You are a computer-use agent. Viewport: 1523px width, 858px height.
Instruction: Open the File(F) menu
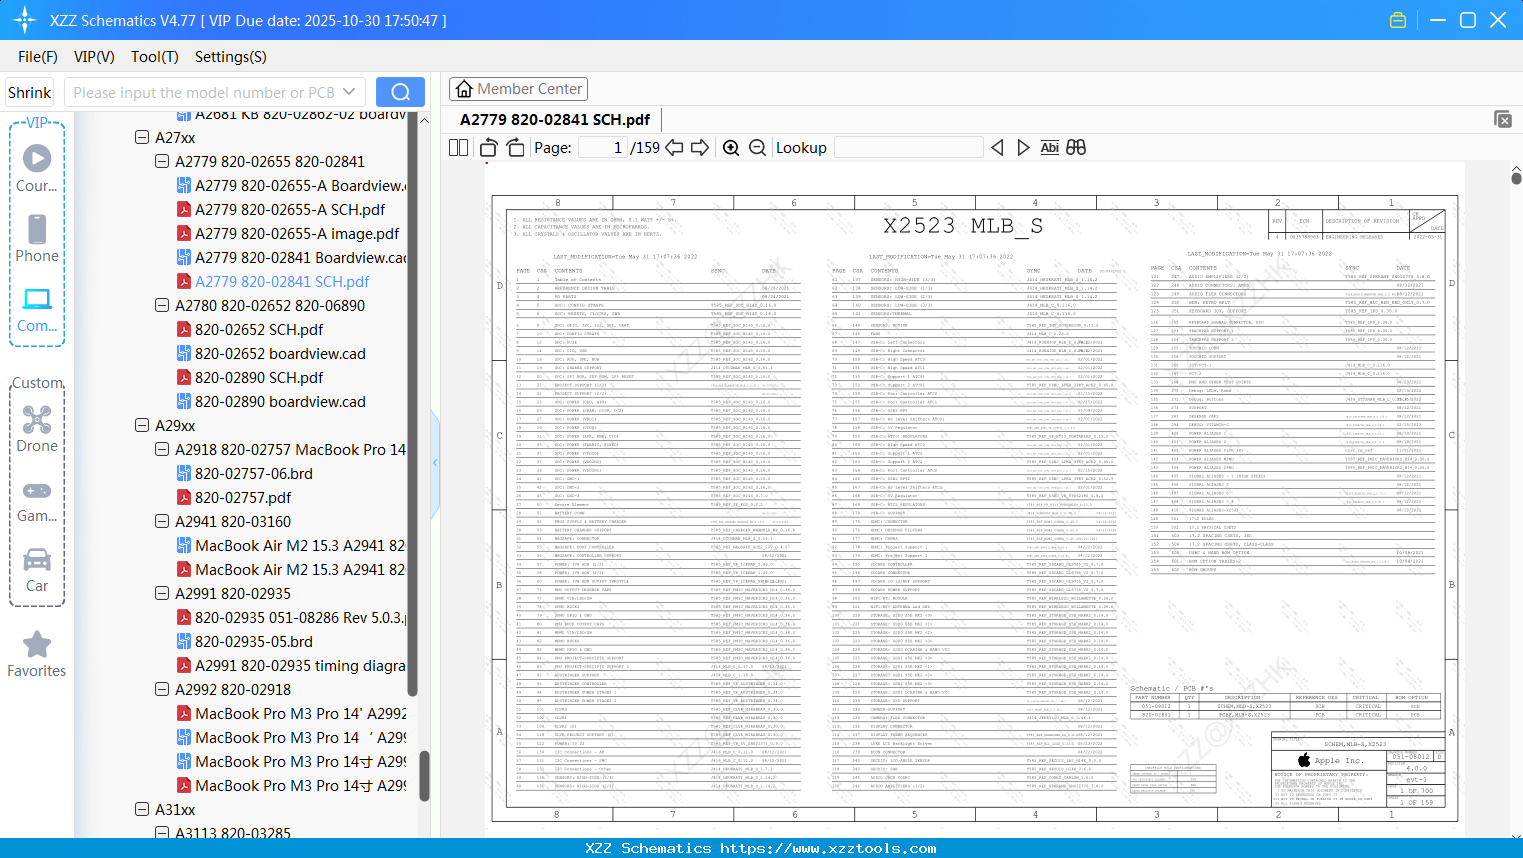(38, 57)
